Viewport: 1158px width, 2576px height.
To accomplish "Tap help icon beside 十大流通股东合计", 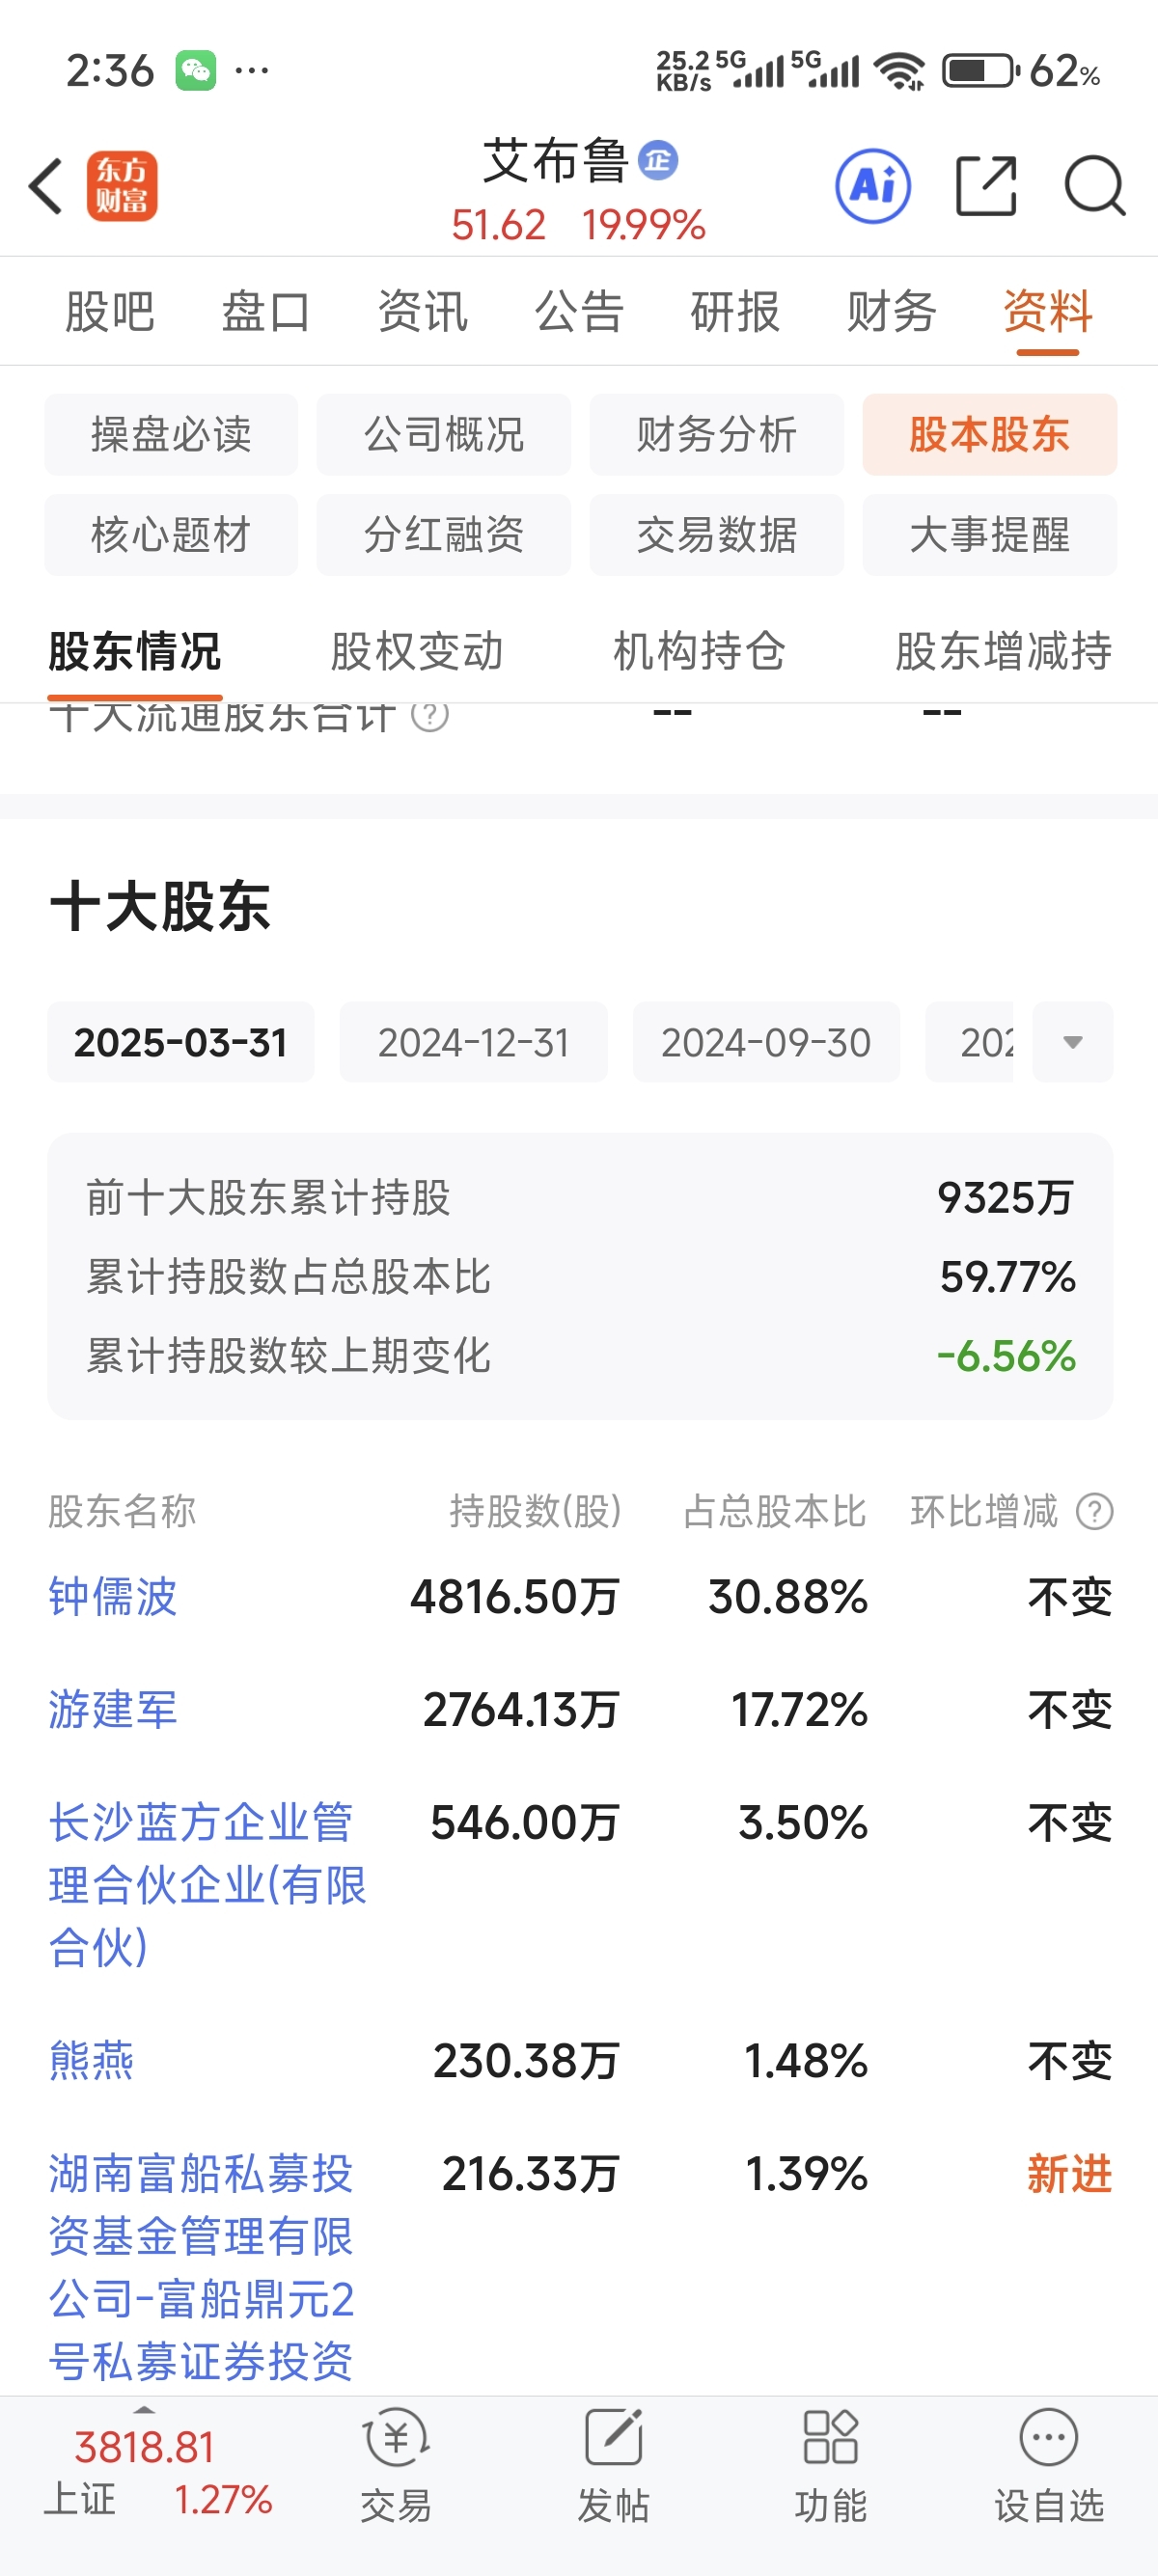I will (x=430, y=716).
